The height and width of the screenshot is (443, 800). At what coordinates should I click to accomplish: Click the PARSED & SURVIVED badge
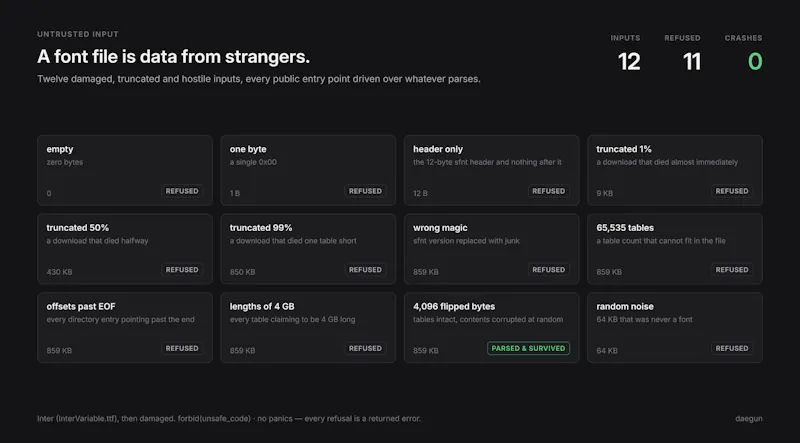[529, 348]
